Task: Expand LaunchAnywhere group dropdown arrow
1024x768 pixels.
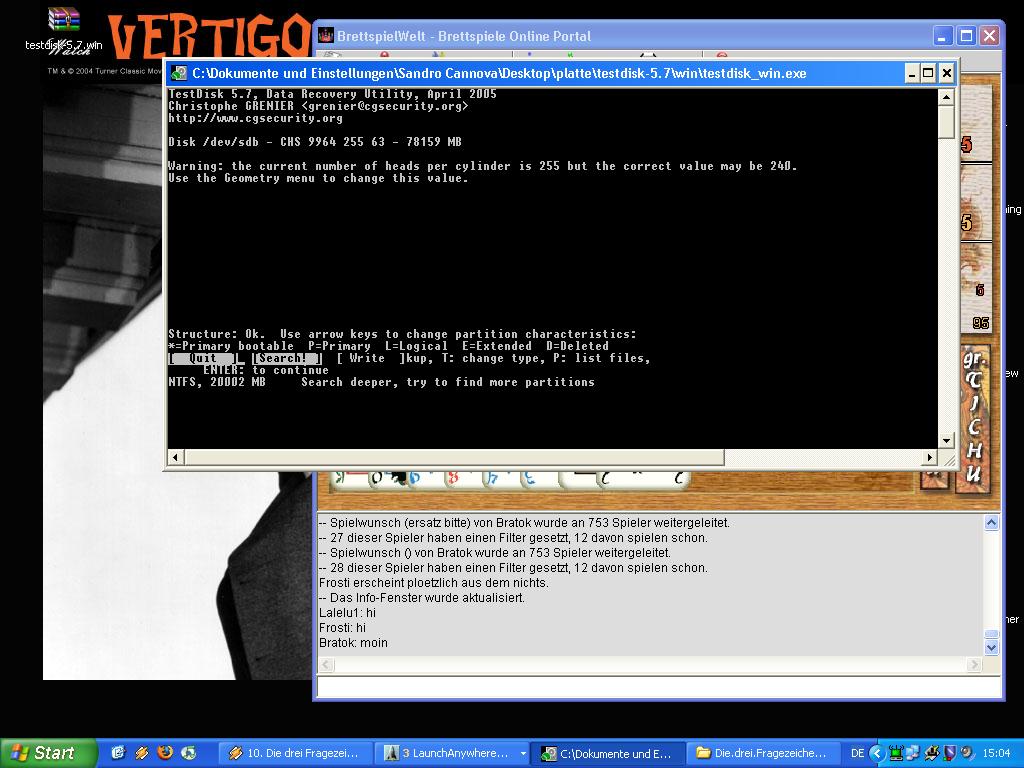Action: pos(522,753)
